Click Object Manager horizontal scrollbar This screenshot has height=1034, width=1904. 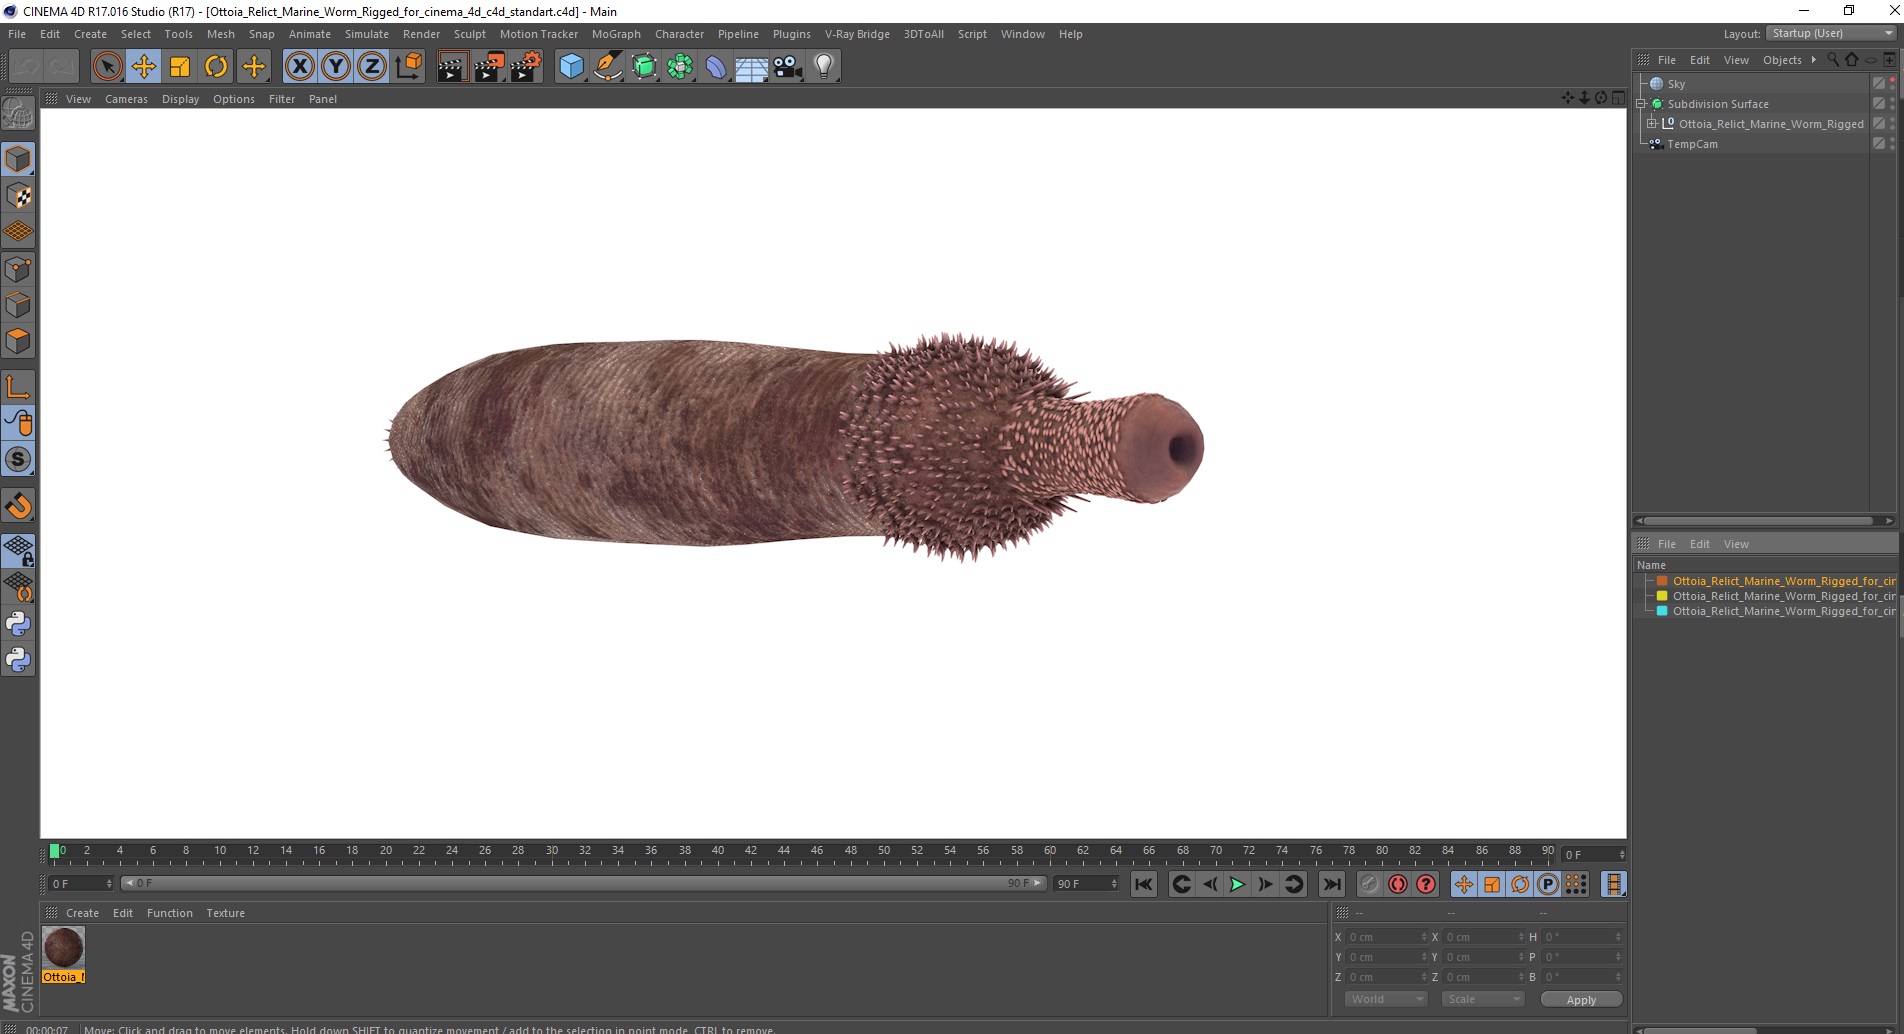(x=1759, y=521)
